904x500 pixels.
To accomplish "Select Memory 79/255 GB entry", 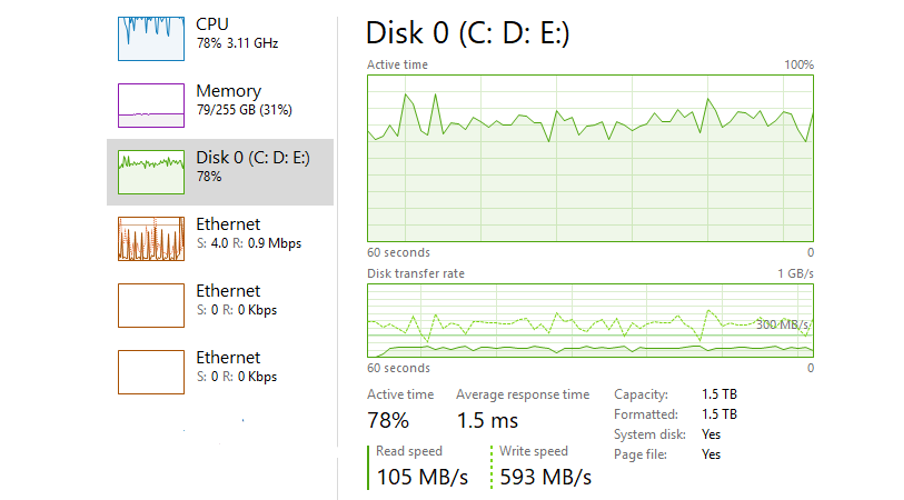I will pyautogui.click(x=244, y=100).
